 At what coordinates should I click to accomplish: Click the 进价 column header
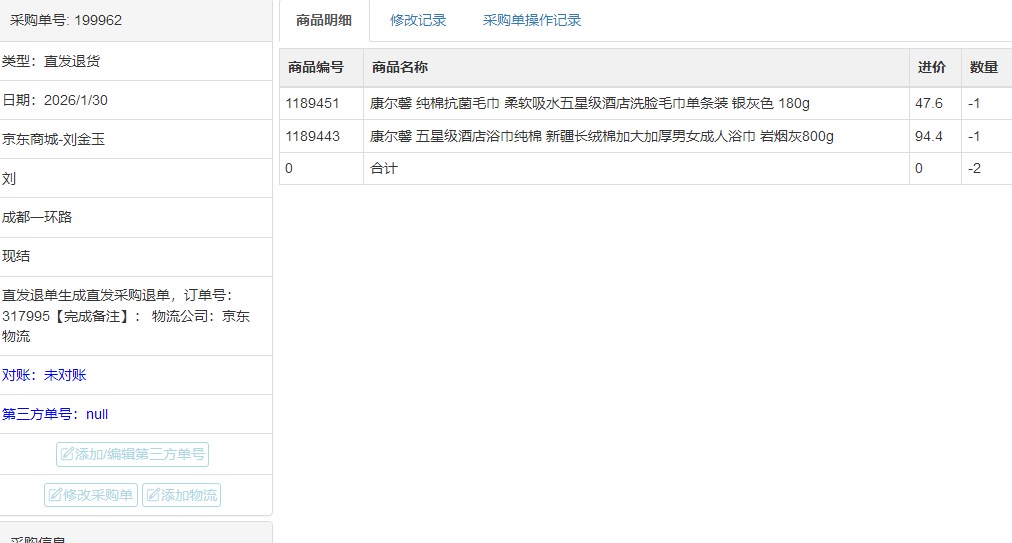(931, 68)
